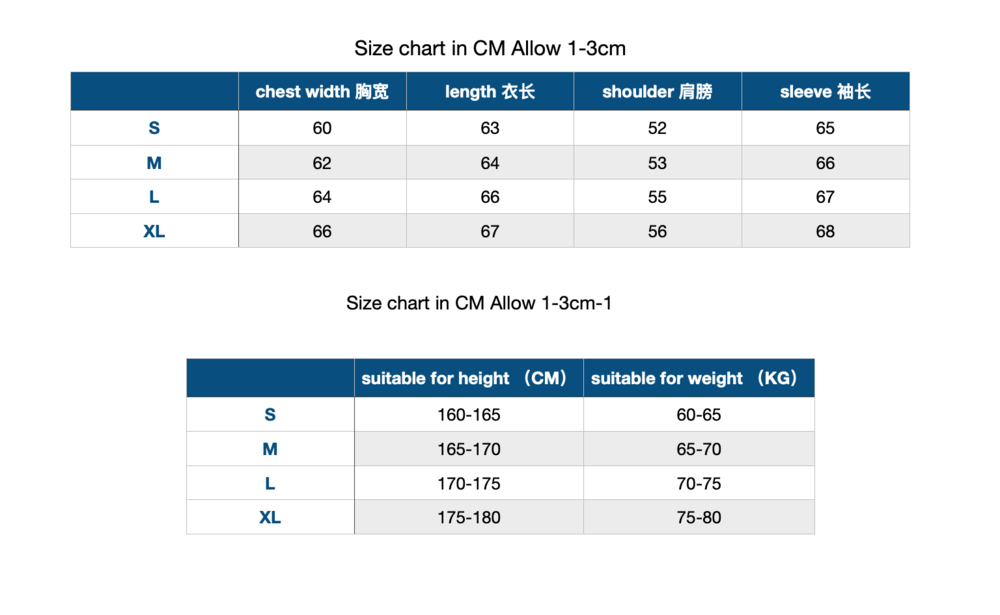Select the weight range 65-70 cell

point(698,449)
